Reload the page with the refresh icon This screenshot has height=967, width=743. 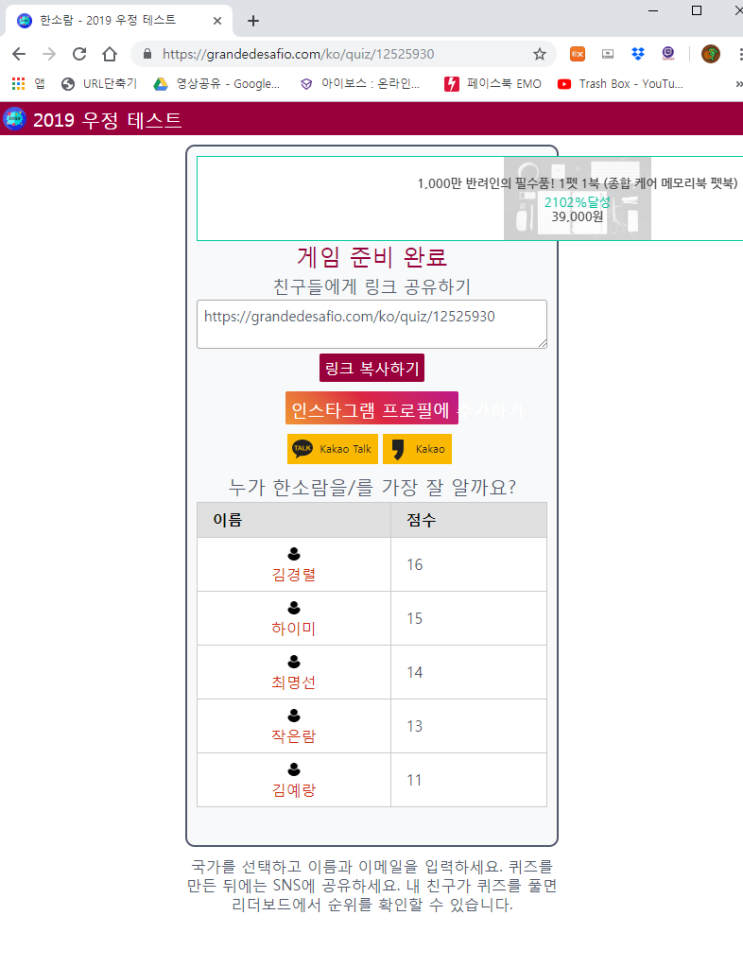tap(79, 54)
